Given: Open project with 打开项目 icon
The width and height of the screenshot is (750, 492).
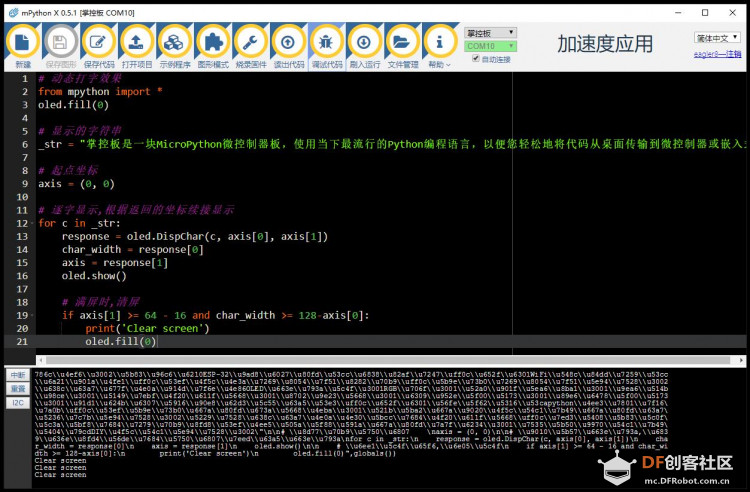Looking at the screenshot, I should (136, 43).
